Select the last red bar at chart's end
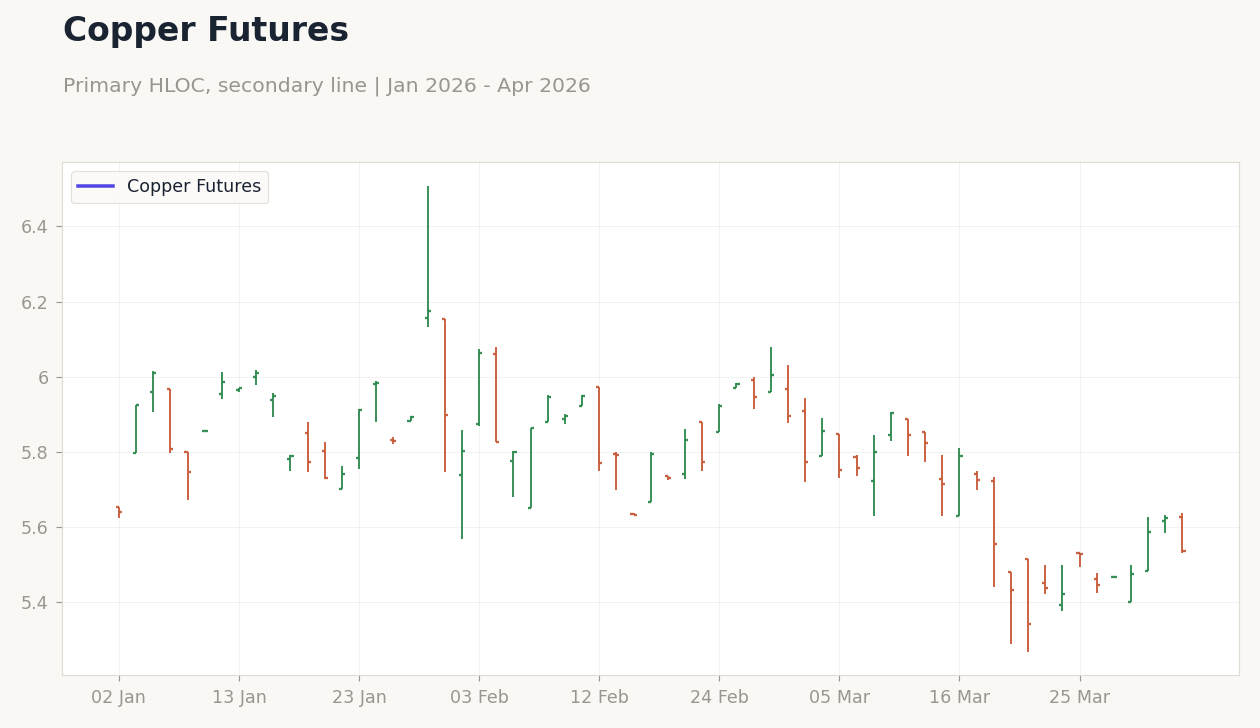Image resolution: width=1260 pixels, height=728 pixels. (x=1181, y=533)
